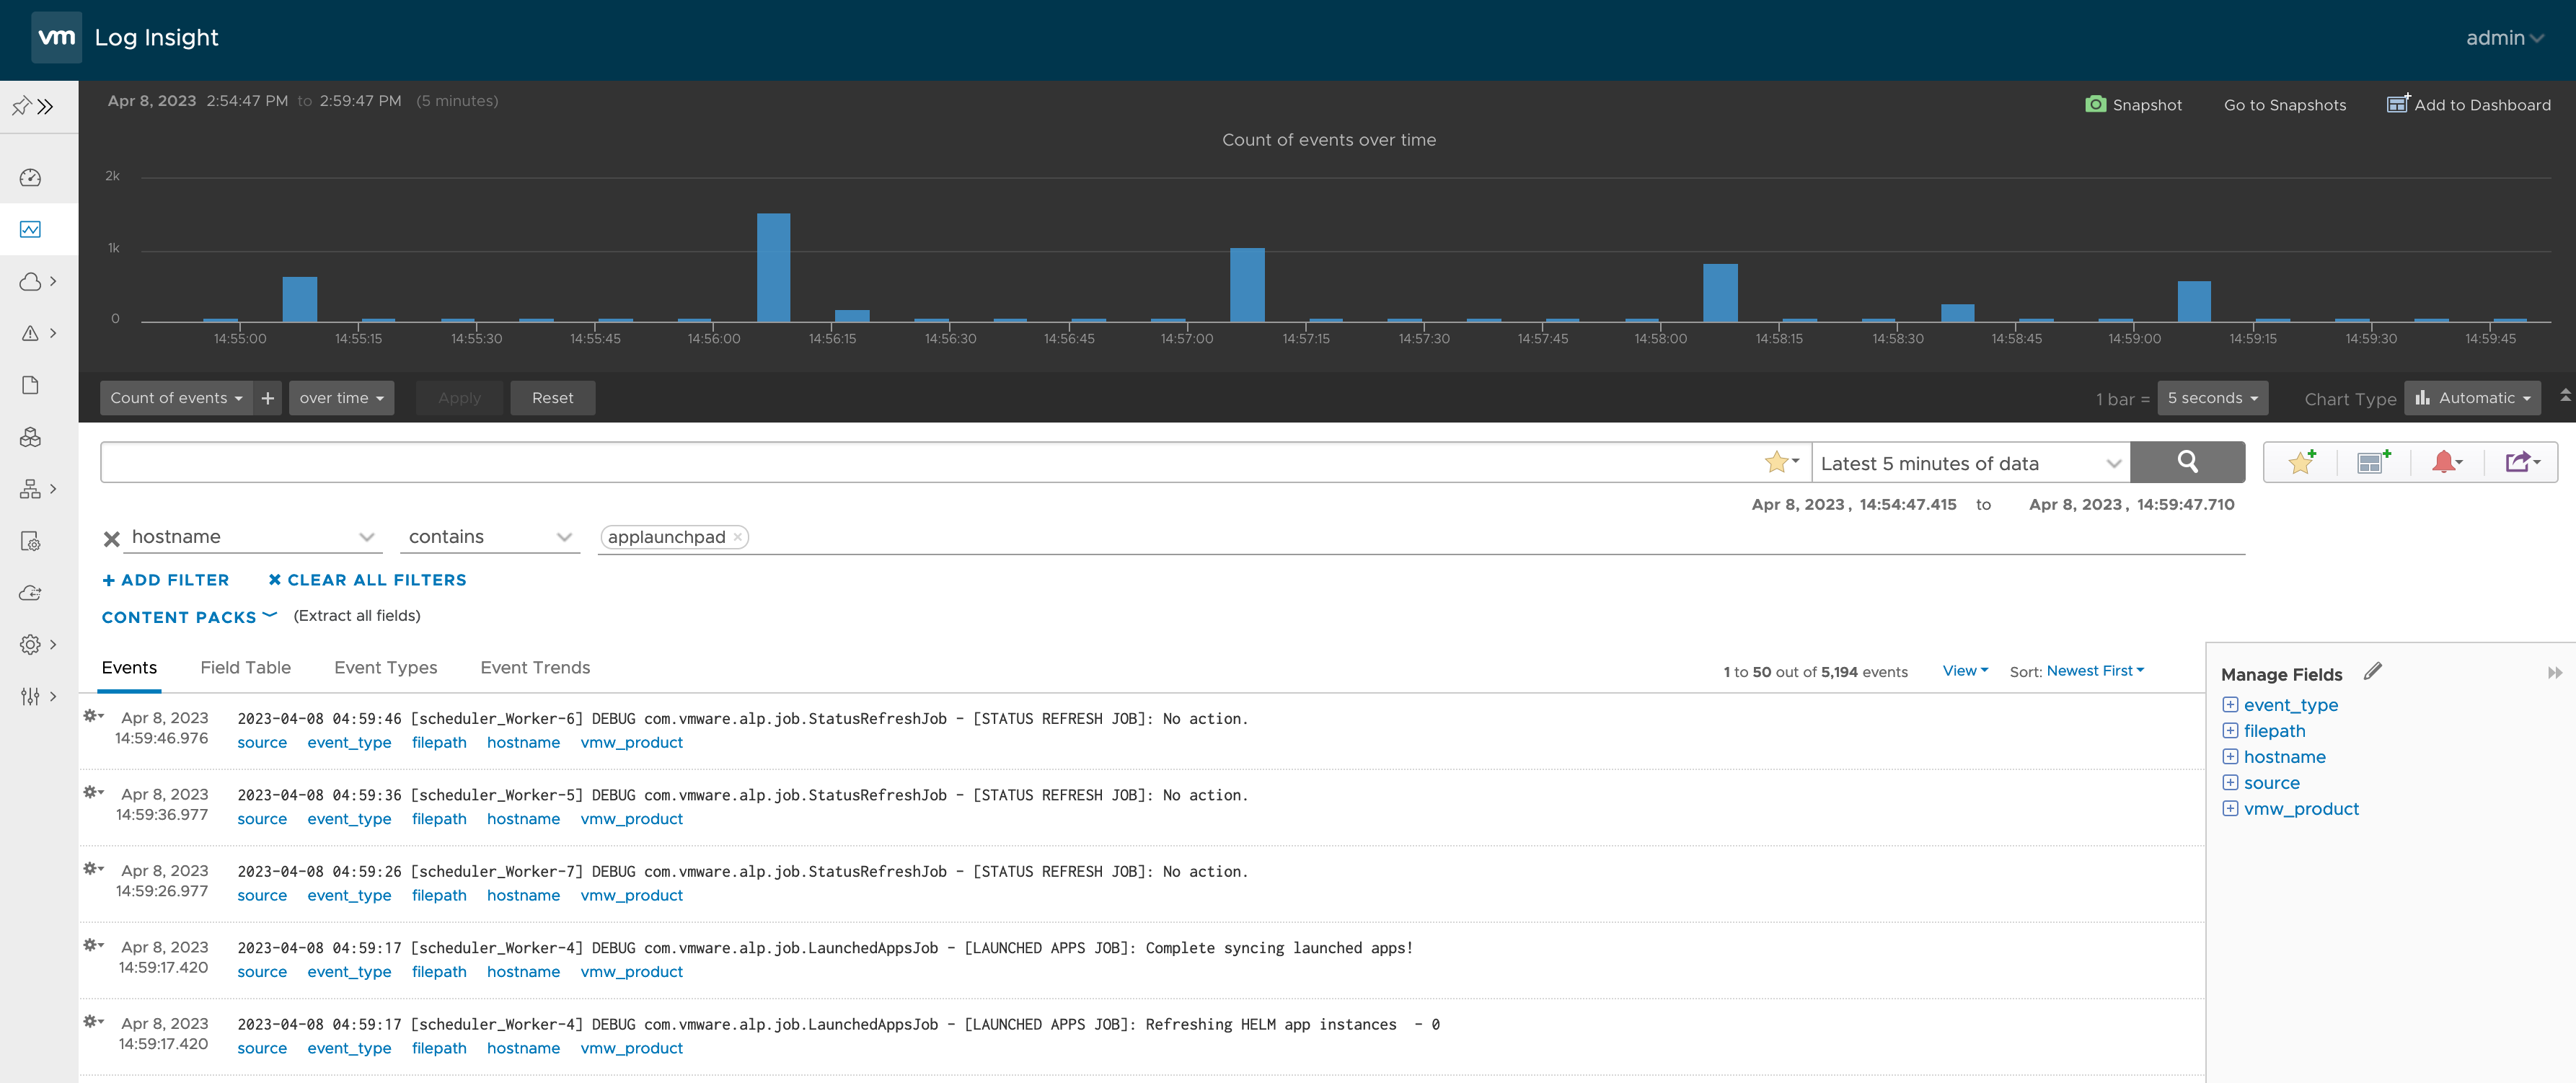Open gear menu for 14:59:46.976 event
Viewport: 2576px width, 1083px height.
[x=93, y=716]
